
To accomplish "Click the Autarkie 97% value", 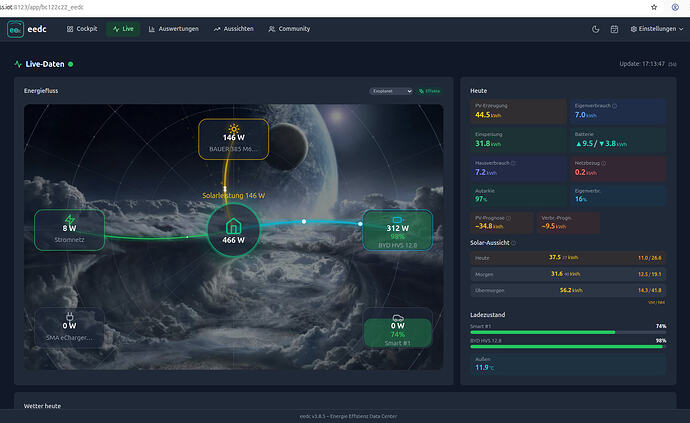I will click(x=481, y=199).
